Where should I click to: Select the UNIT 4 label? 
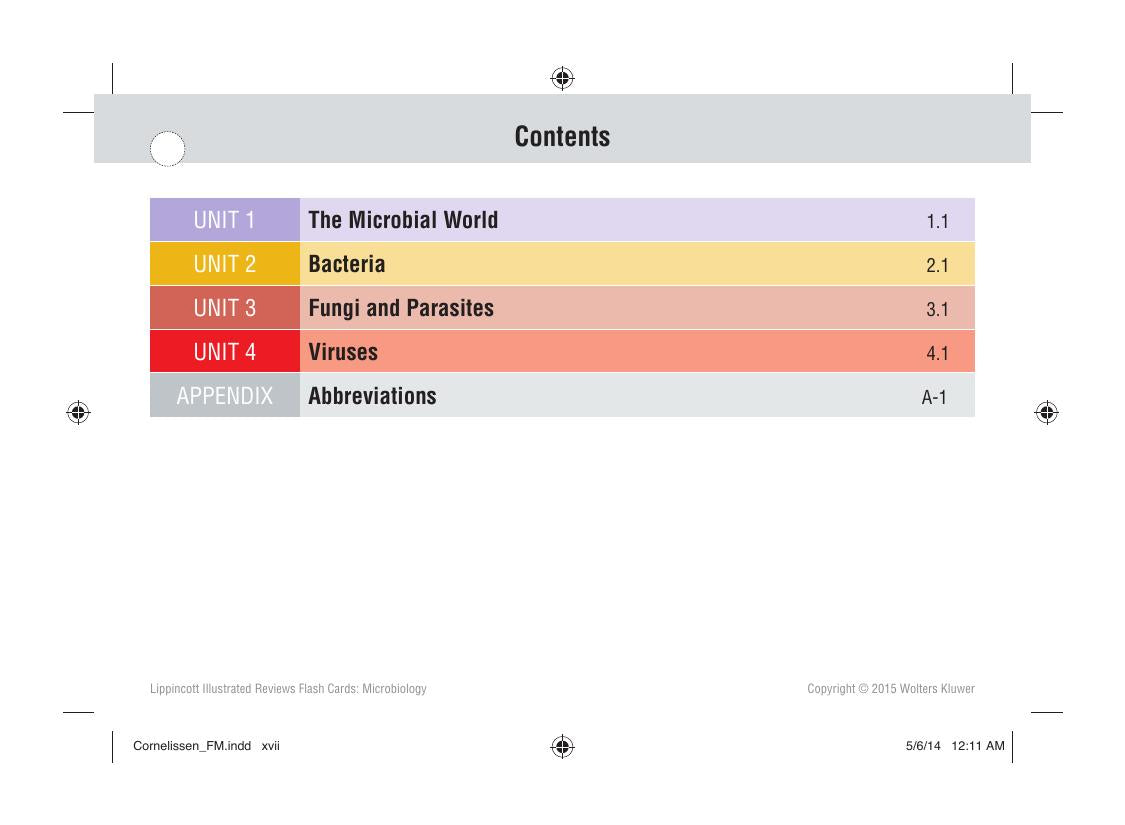pos(225,352)
